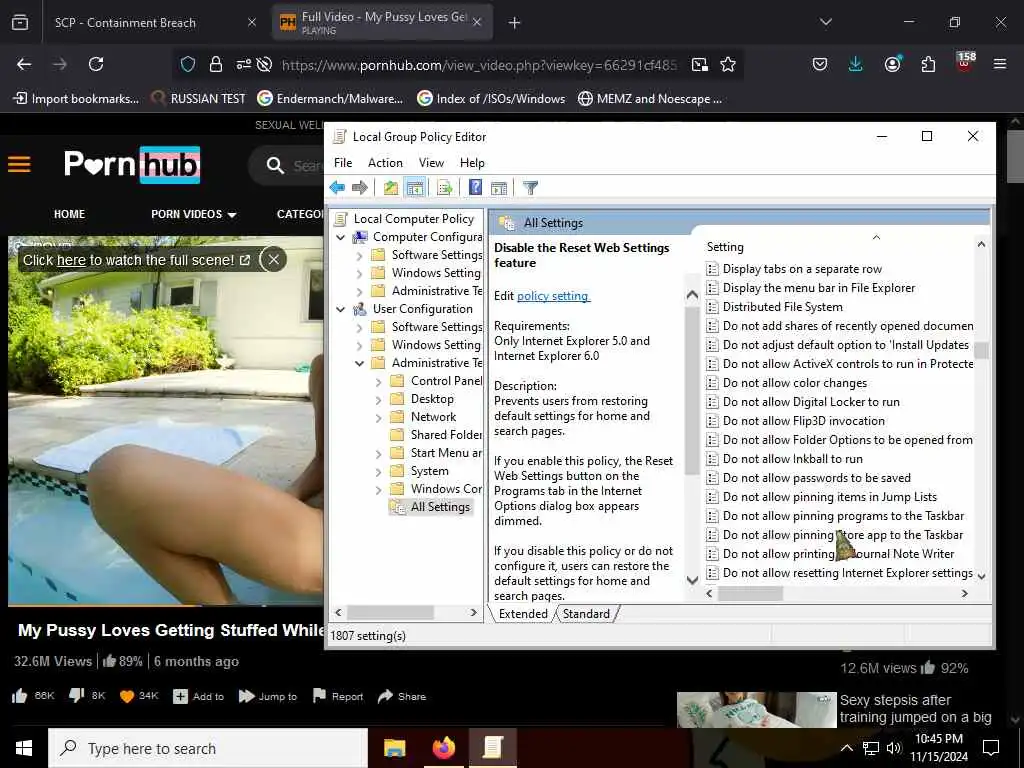Click the settings list vertical scrollbar thumb
Viewport: 1024px width, 768px height.
(x=981, y=350)
